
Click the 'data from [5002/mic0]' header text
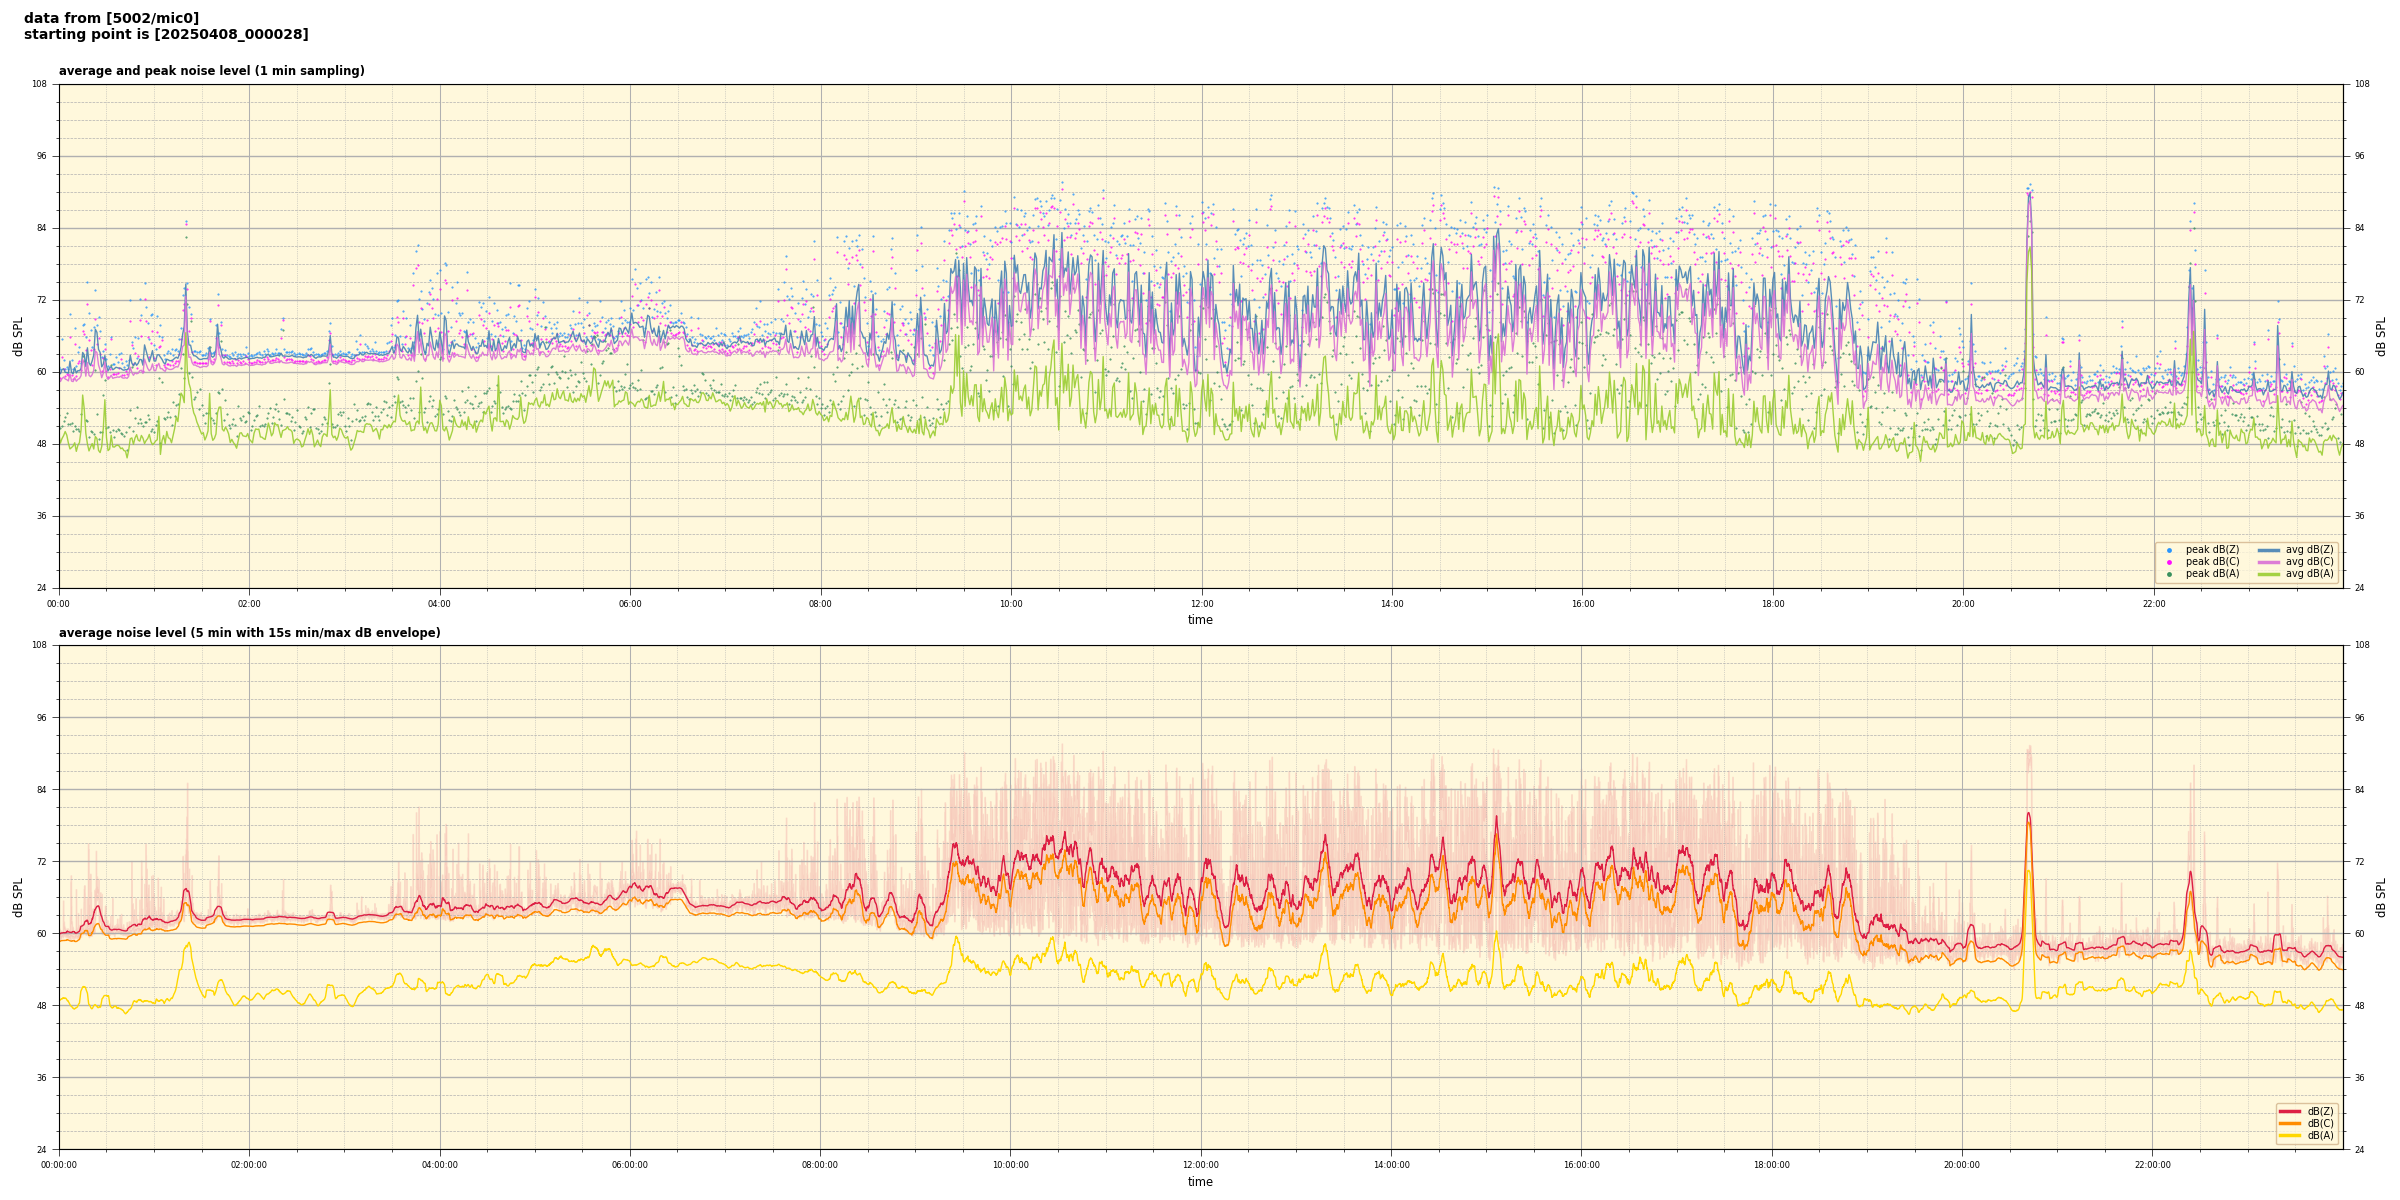pos(111,18)
